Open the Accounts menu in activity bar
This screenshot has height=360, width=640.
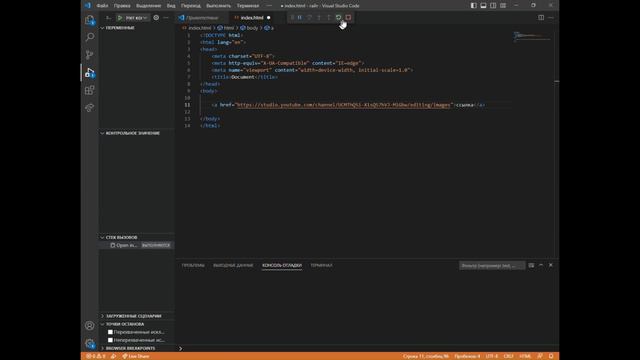[89, 326]
